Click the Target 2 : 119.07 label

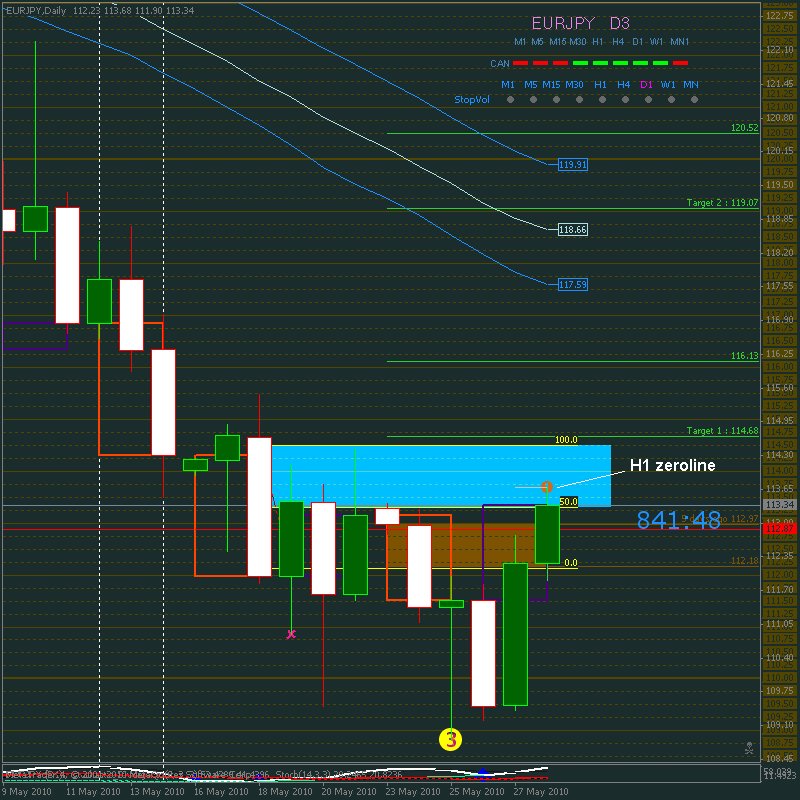pyautogui.click(x=722, y=203)
